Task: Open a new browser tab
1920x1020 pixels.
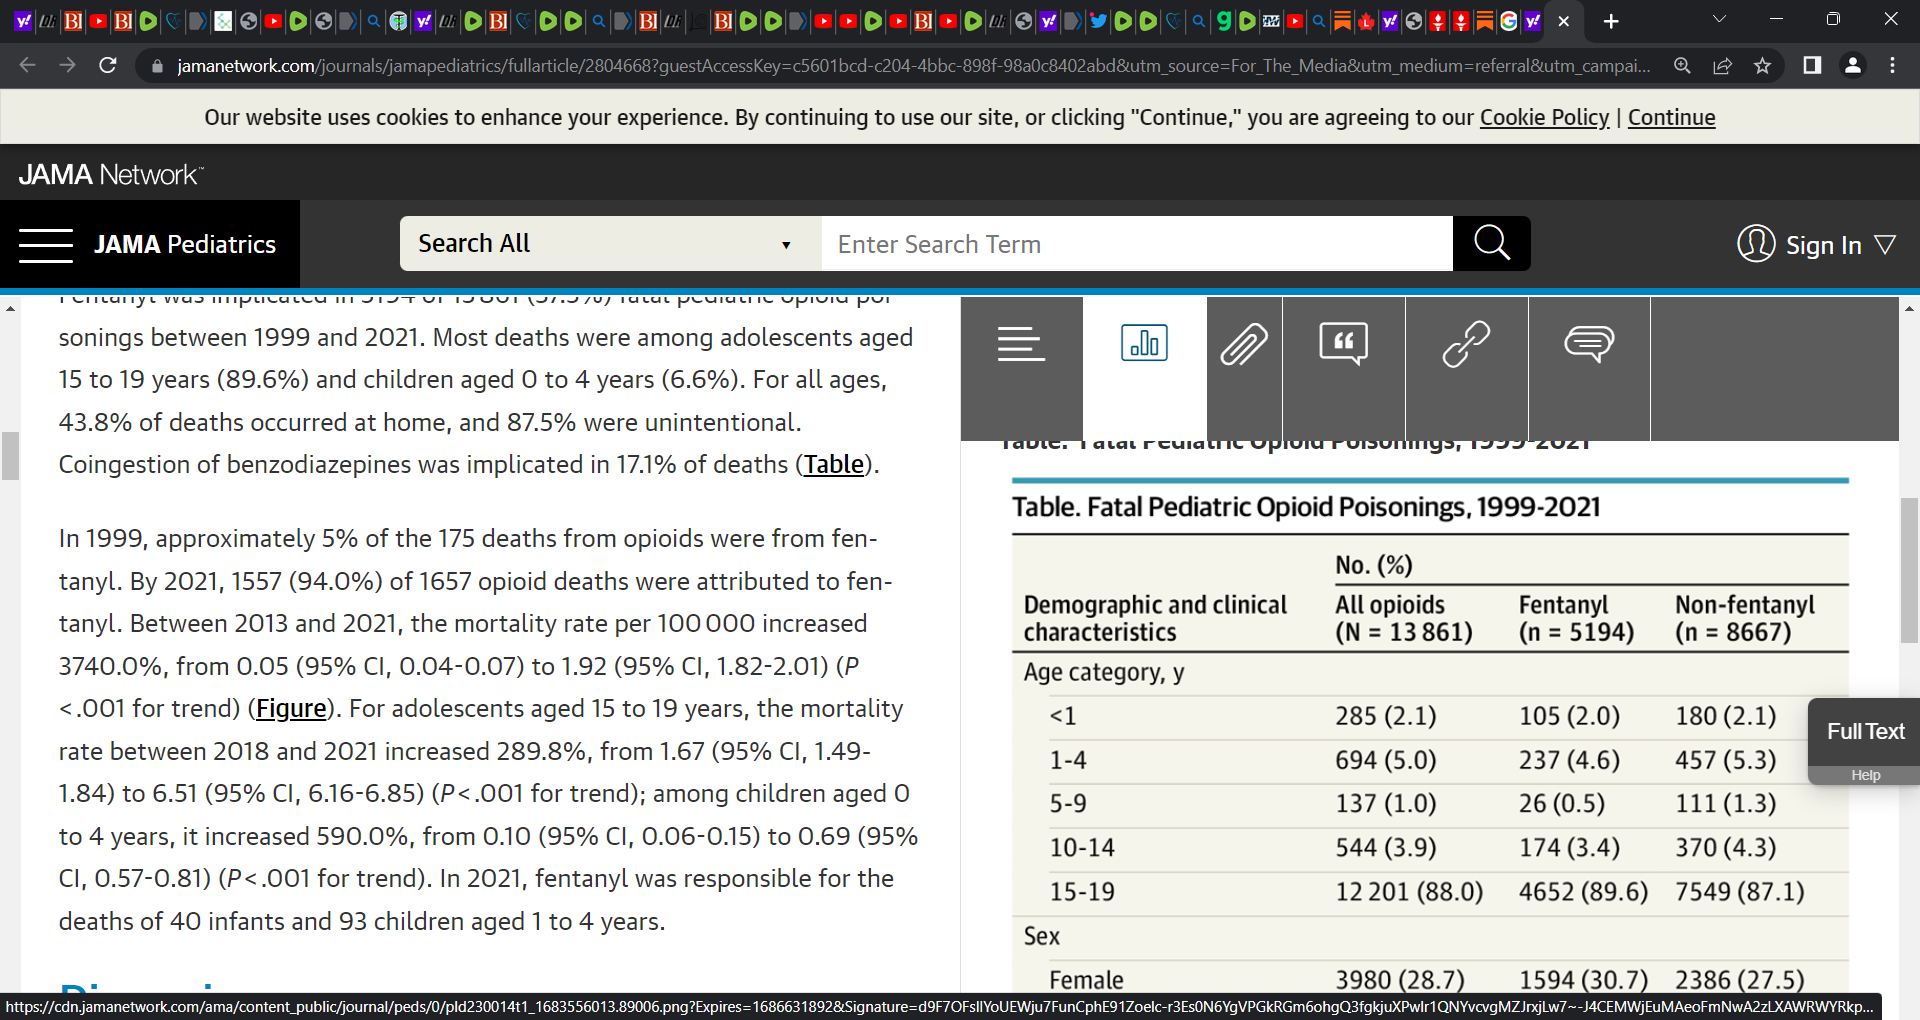Action: click(1611, 21)
